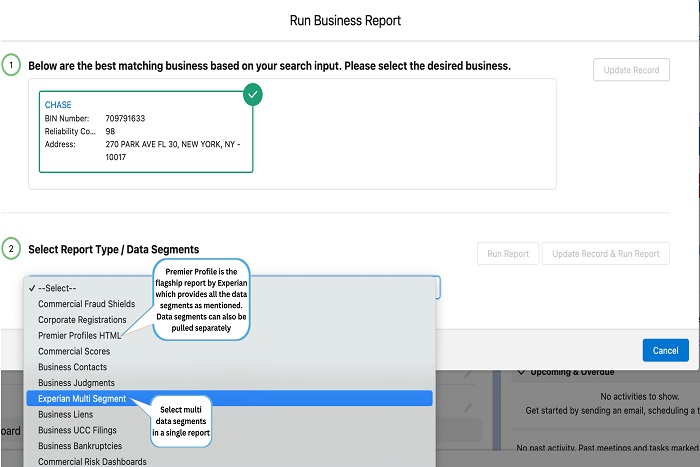The image size is (700, 467).
Task: Select Commercial Fraud Shields from the list
Action: pyautogui.click(x=86, y=303)
